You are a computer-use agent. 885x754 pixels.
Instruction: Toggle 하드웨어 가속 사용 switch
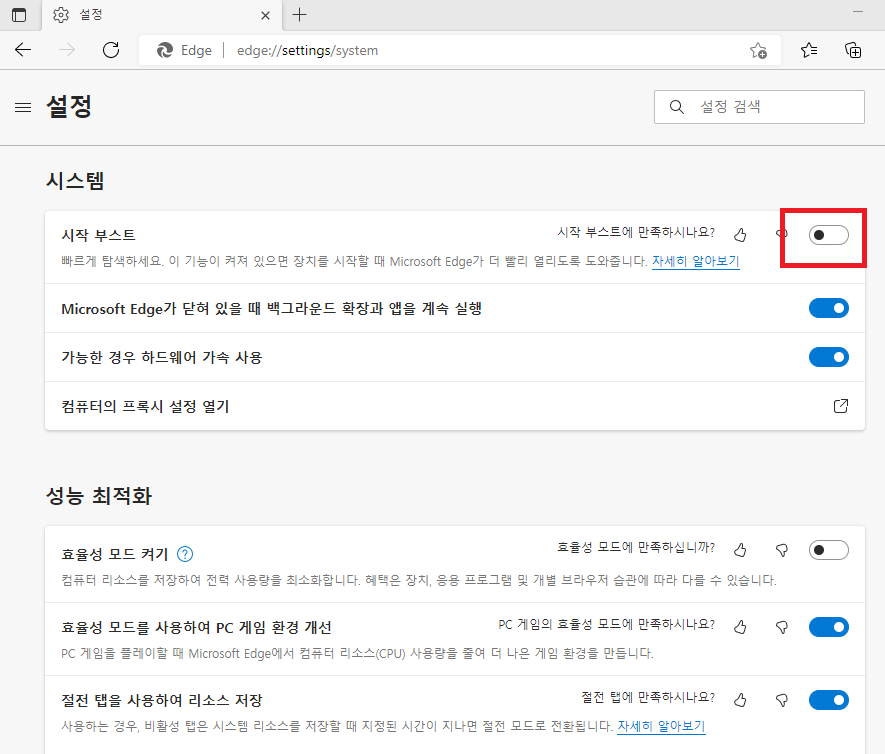tap(828, 357)
